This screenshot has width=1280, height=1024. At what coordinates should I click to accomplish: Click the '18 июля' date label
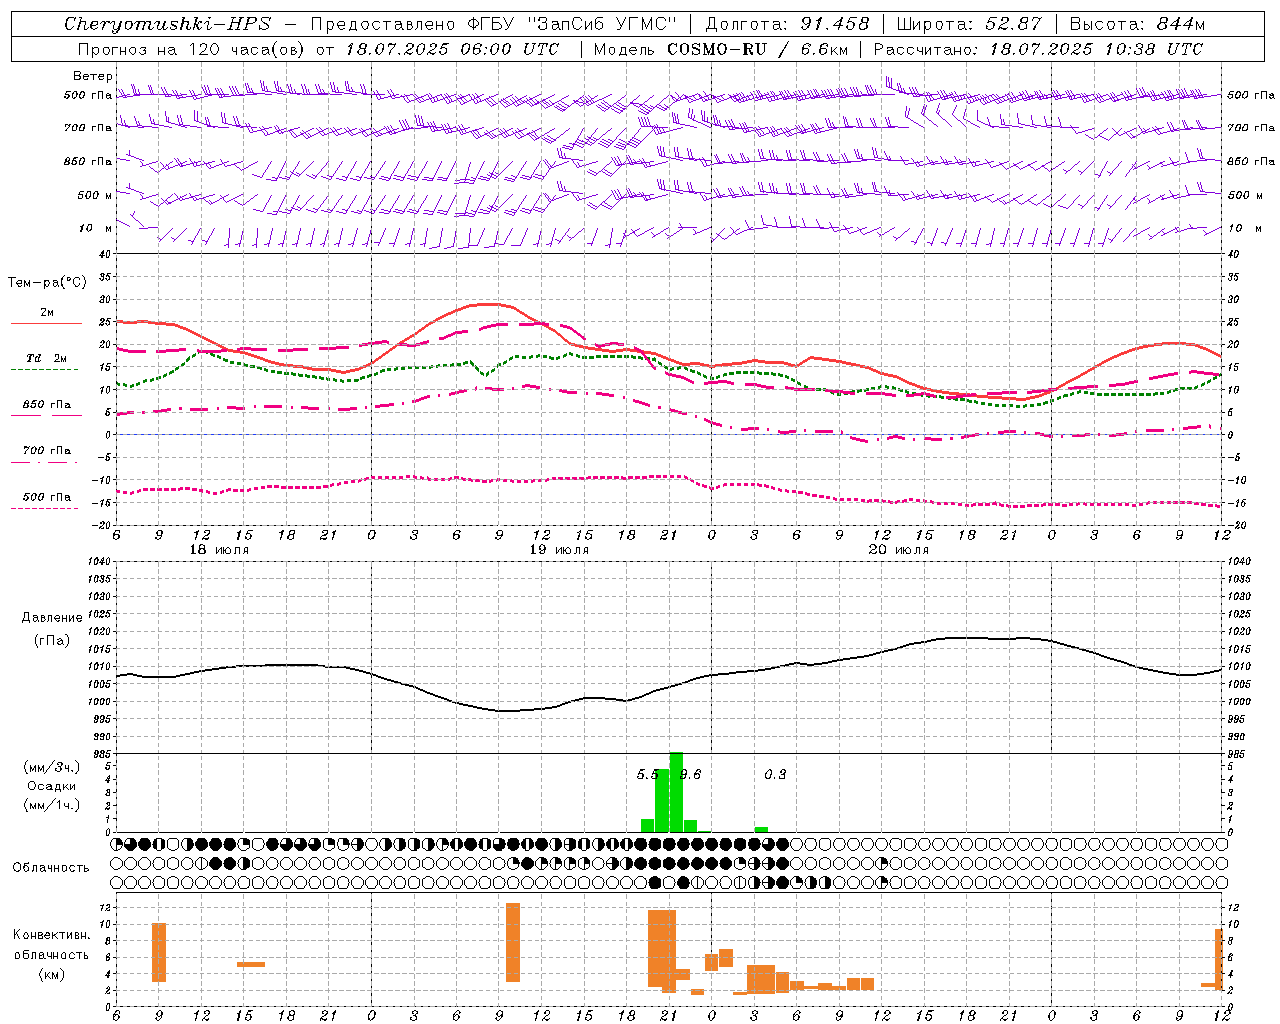point(219,550)
